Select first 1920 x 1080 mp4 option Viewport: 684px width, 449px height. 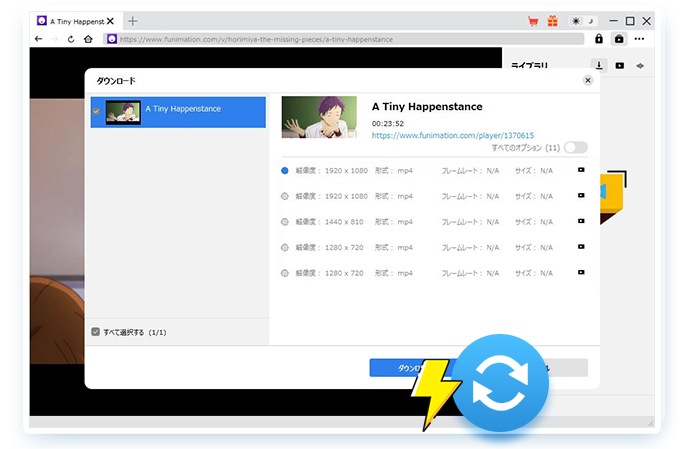click(285, 171)
